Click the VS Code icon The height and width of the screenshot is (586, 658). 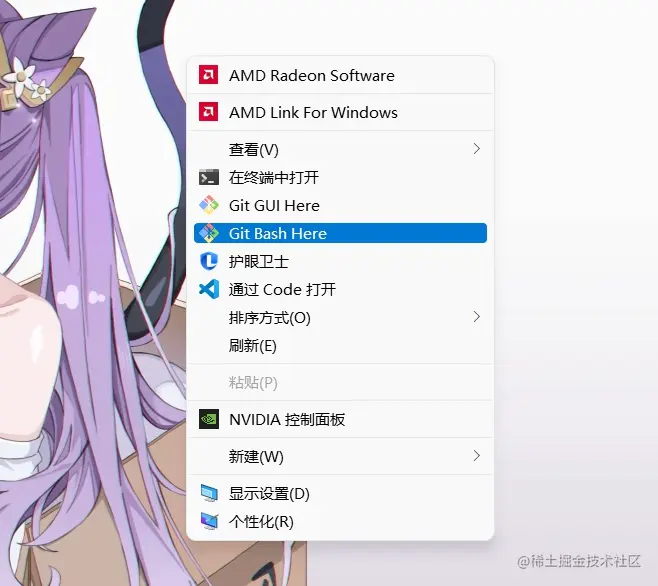[209, 289]
